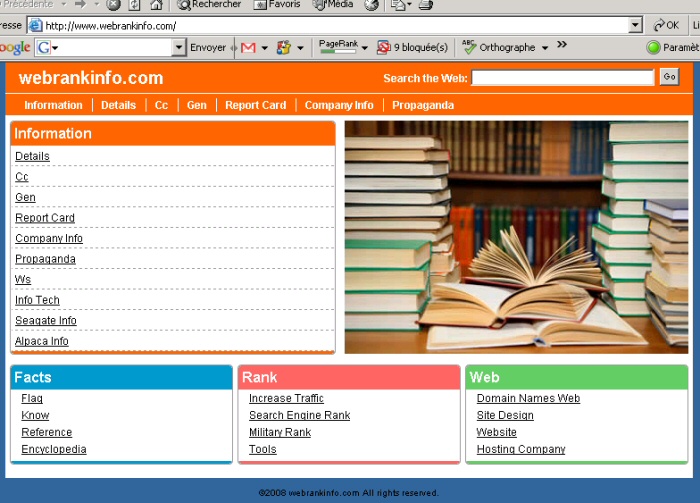Screen dimensions: 700x503
Task: Click the Print icon
Action: 425,4
